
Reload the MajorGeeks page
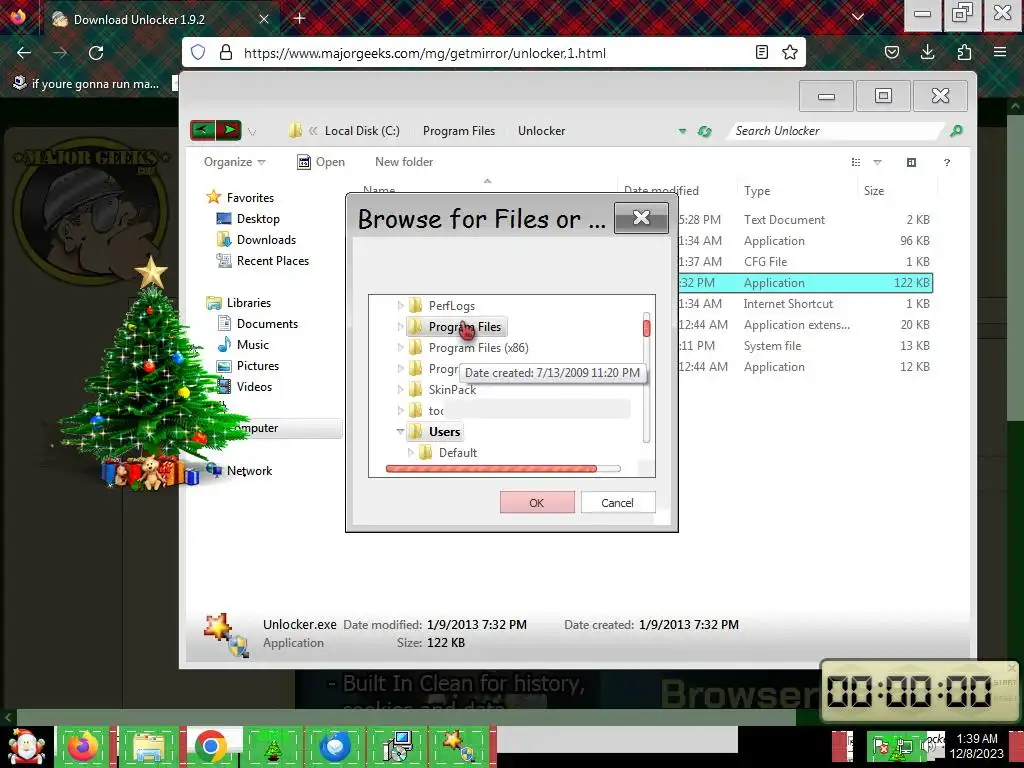(96, 53)
